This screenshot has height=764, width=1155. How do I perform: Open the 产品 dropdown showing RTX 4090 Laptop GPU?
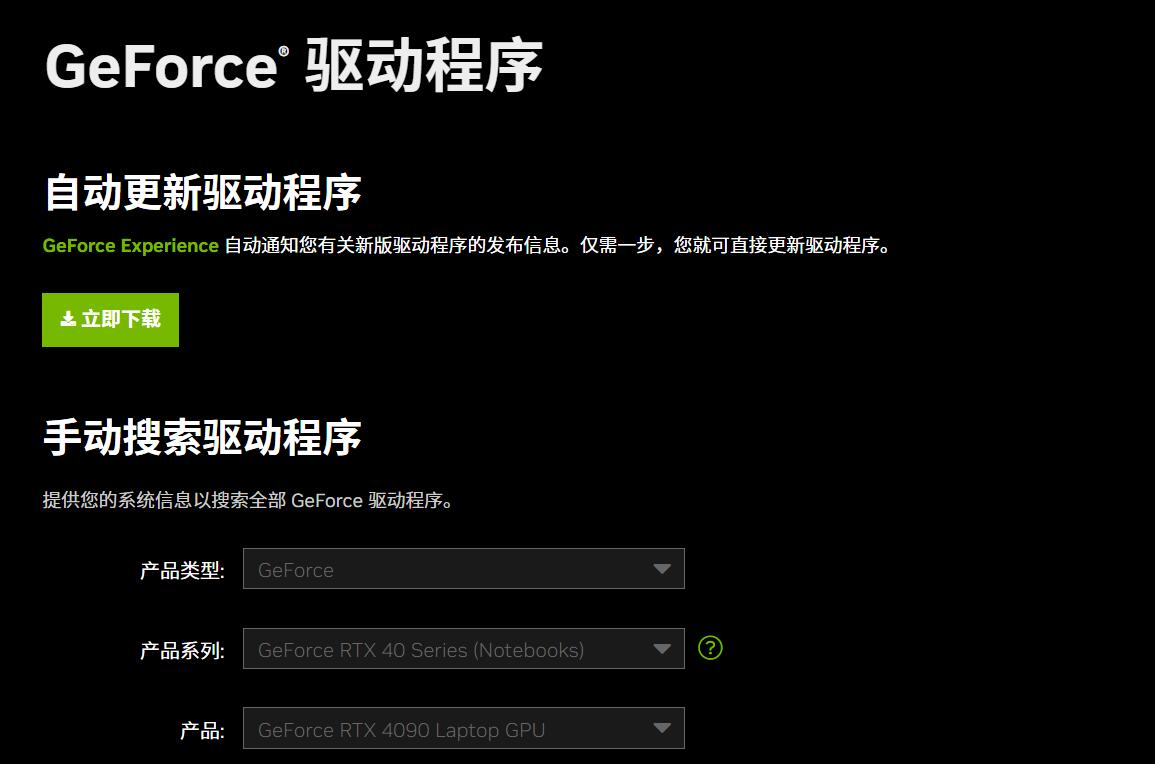point(463,728)
